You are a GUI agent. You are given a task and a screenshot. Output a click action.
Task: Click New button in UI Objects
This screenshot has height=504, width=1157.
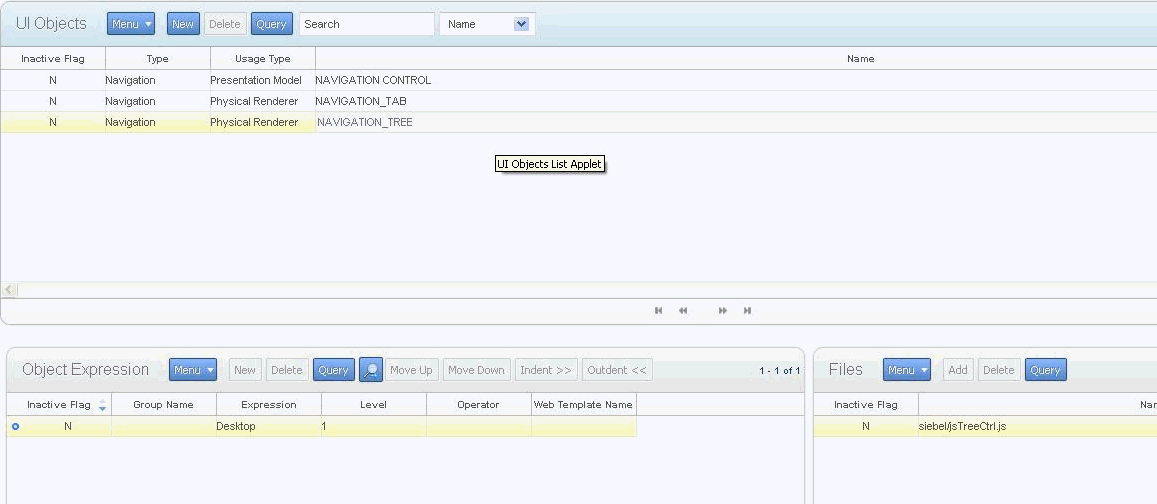183,24
